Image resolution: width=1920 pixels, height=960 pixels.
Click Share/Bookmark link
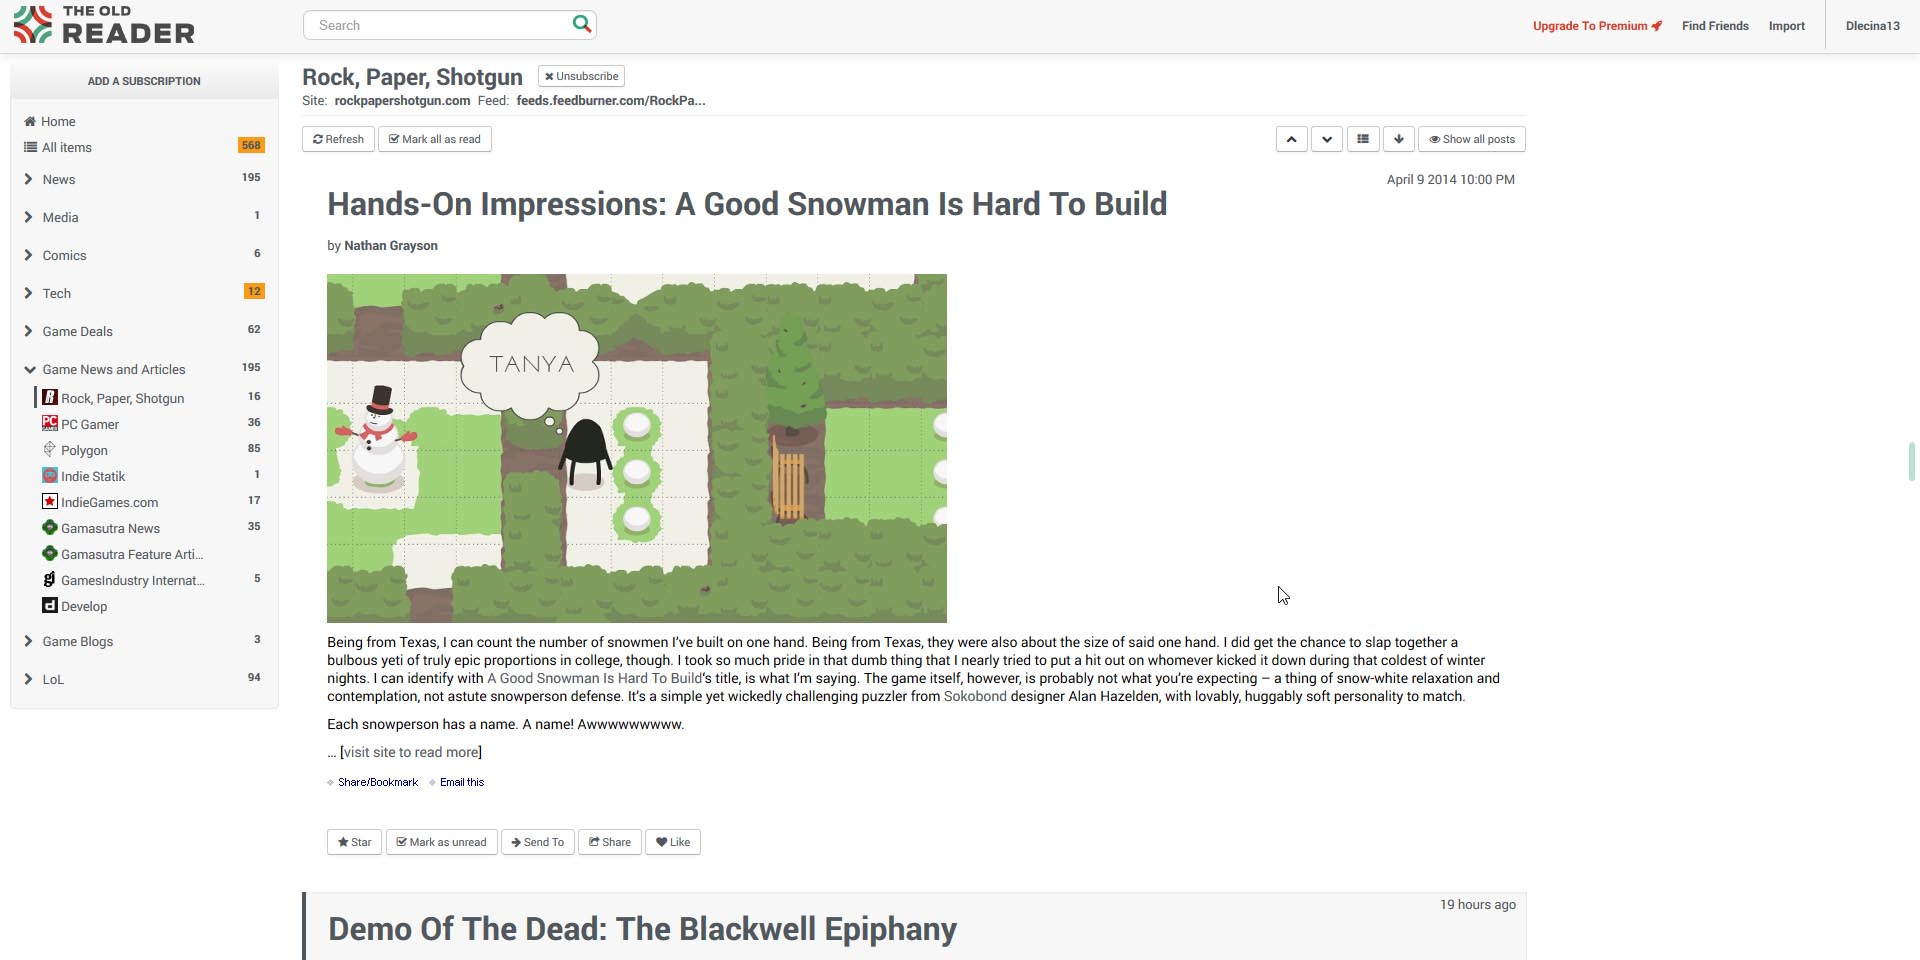click(x=378, y=782)
